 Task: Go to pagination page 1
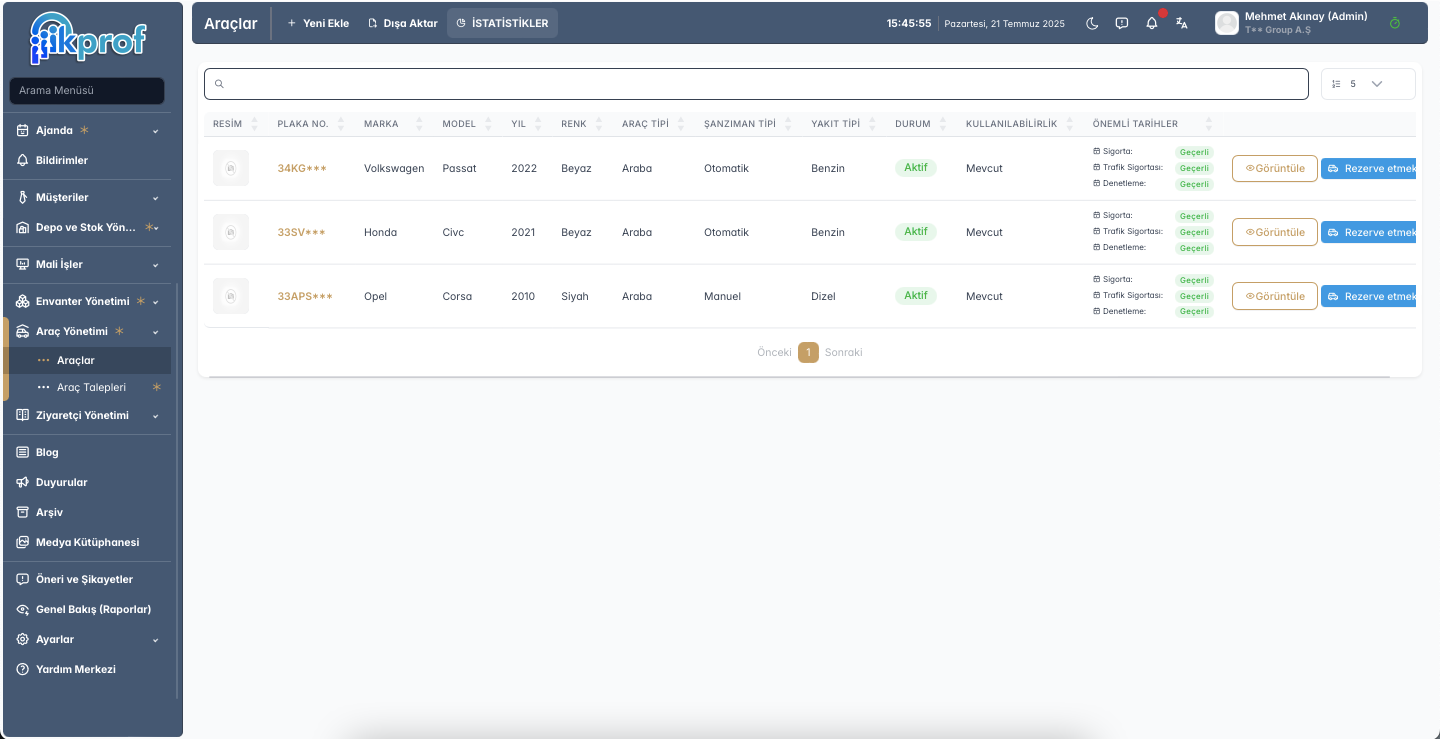808,352
